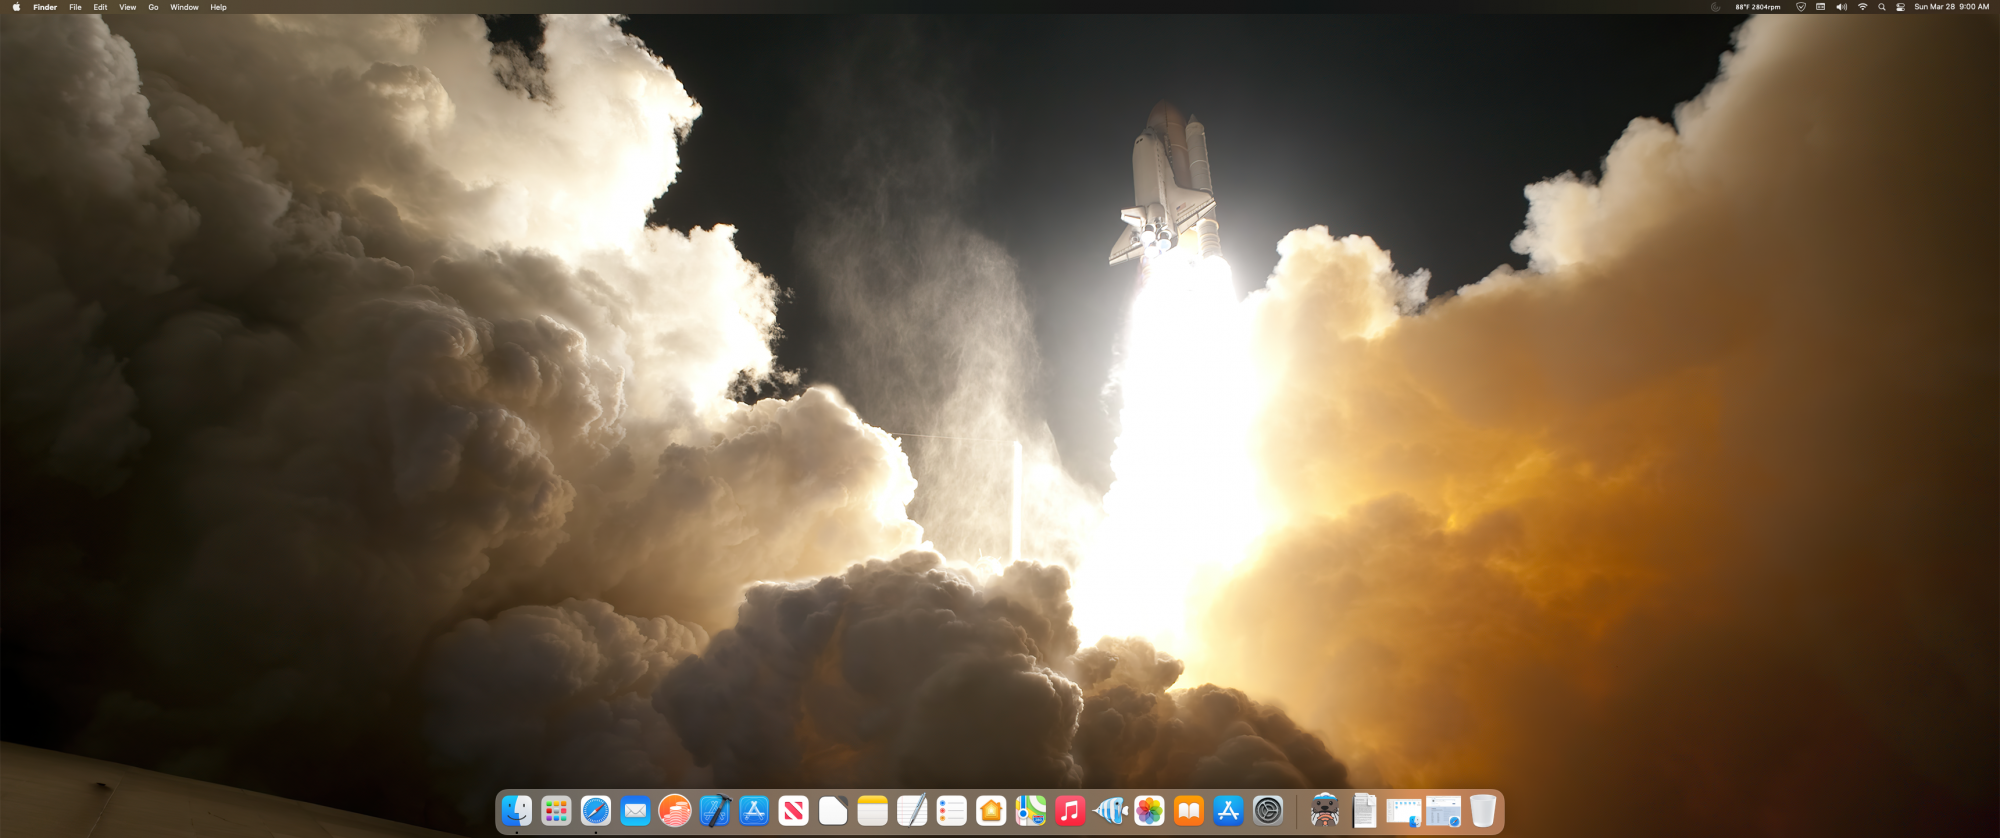Screen dimensions: 2000x838
Task: Open the App Store icon beside Xcode
Action: [x=754, y=811]
